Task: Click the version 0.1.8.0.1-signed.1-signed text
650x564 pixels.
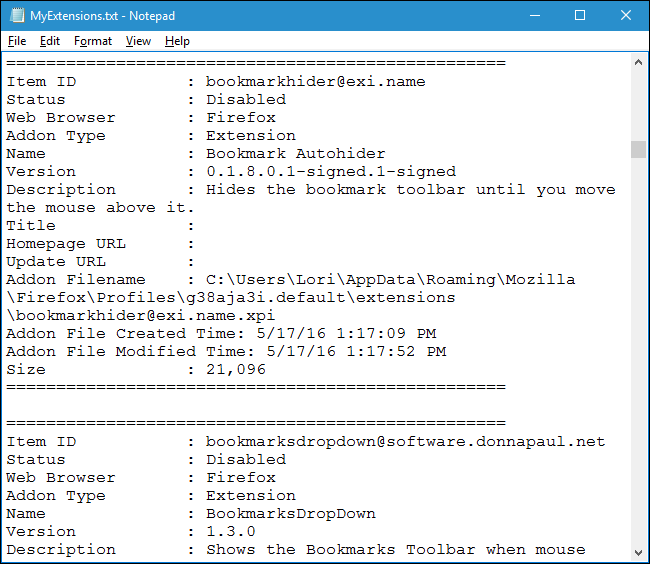Action: (330, 172)
